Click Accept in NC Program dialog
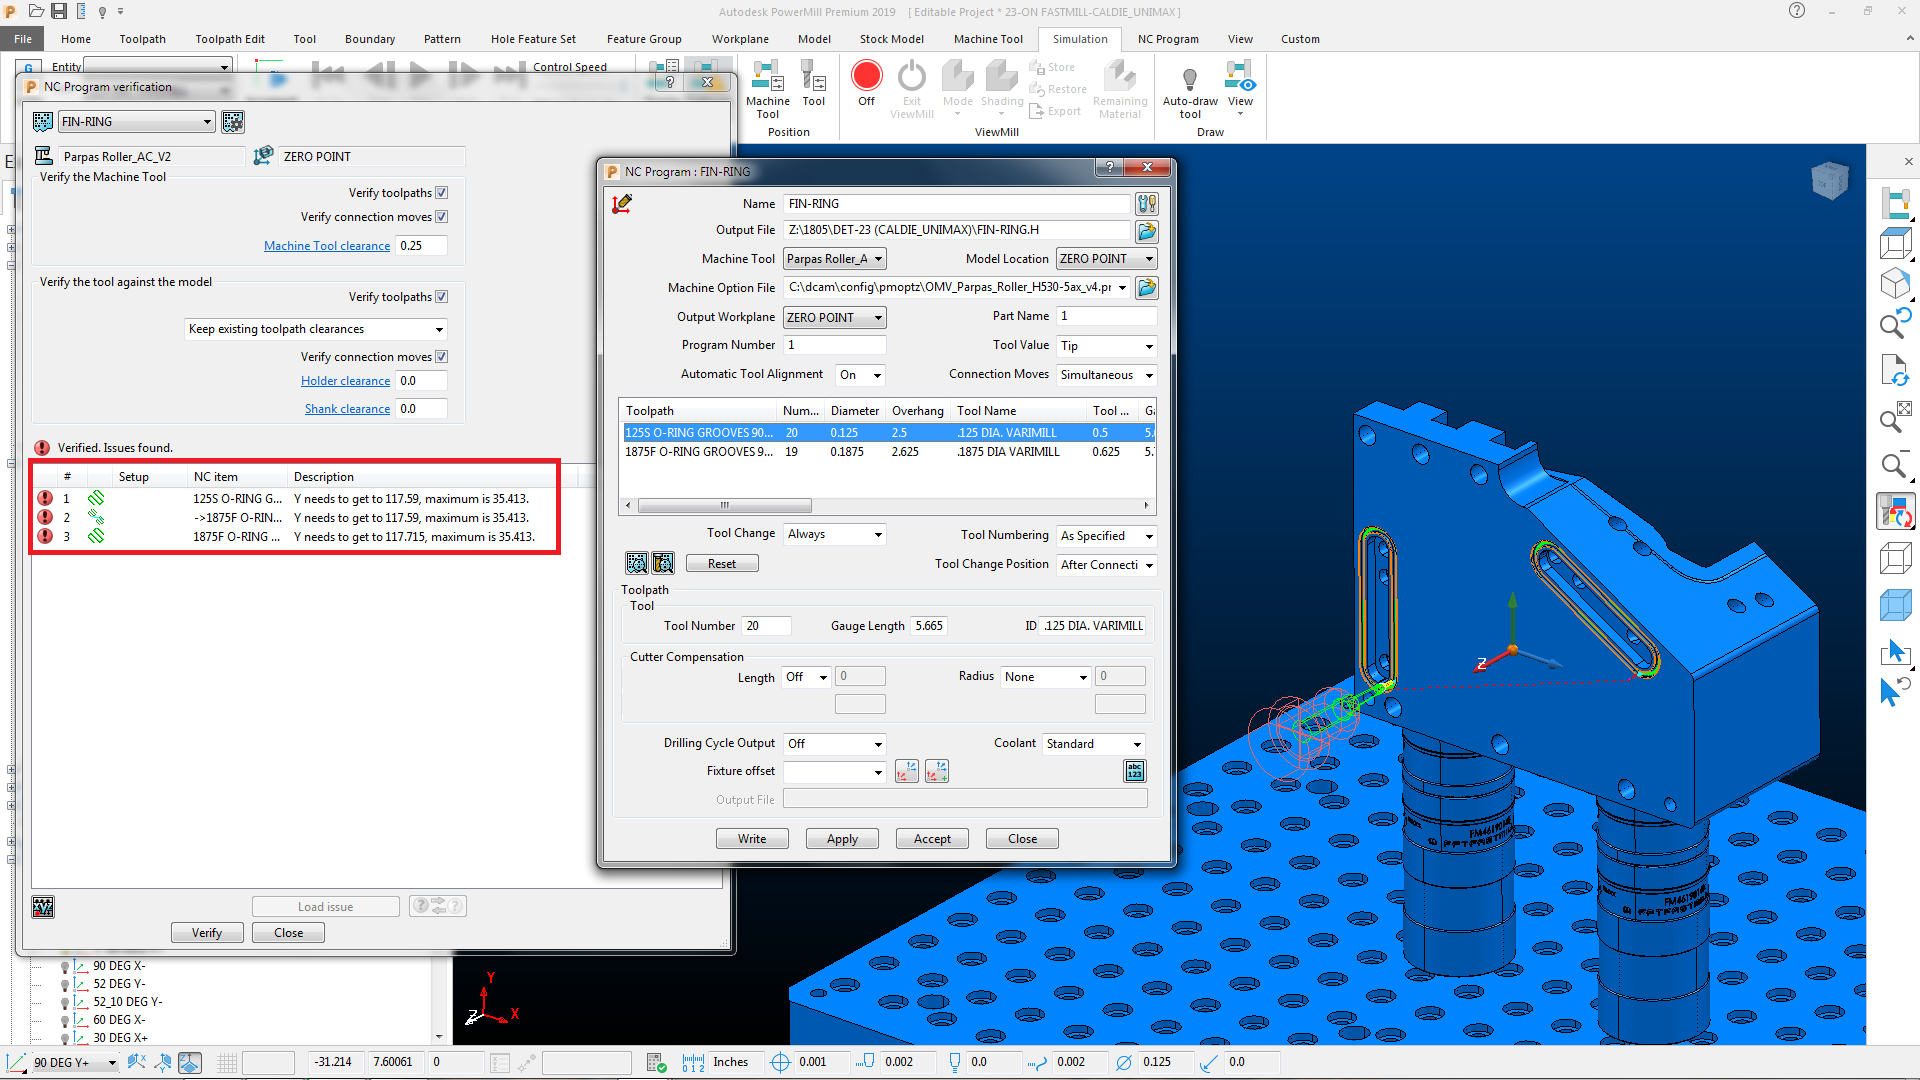The width and height of the screenshot is (1920, 1080). tap(932, 839)
